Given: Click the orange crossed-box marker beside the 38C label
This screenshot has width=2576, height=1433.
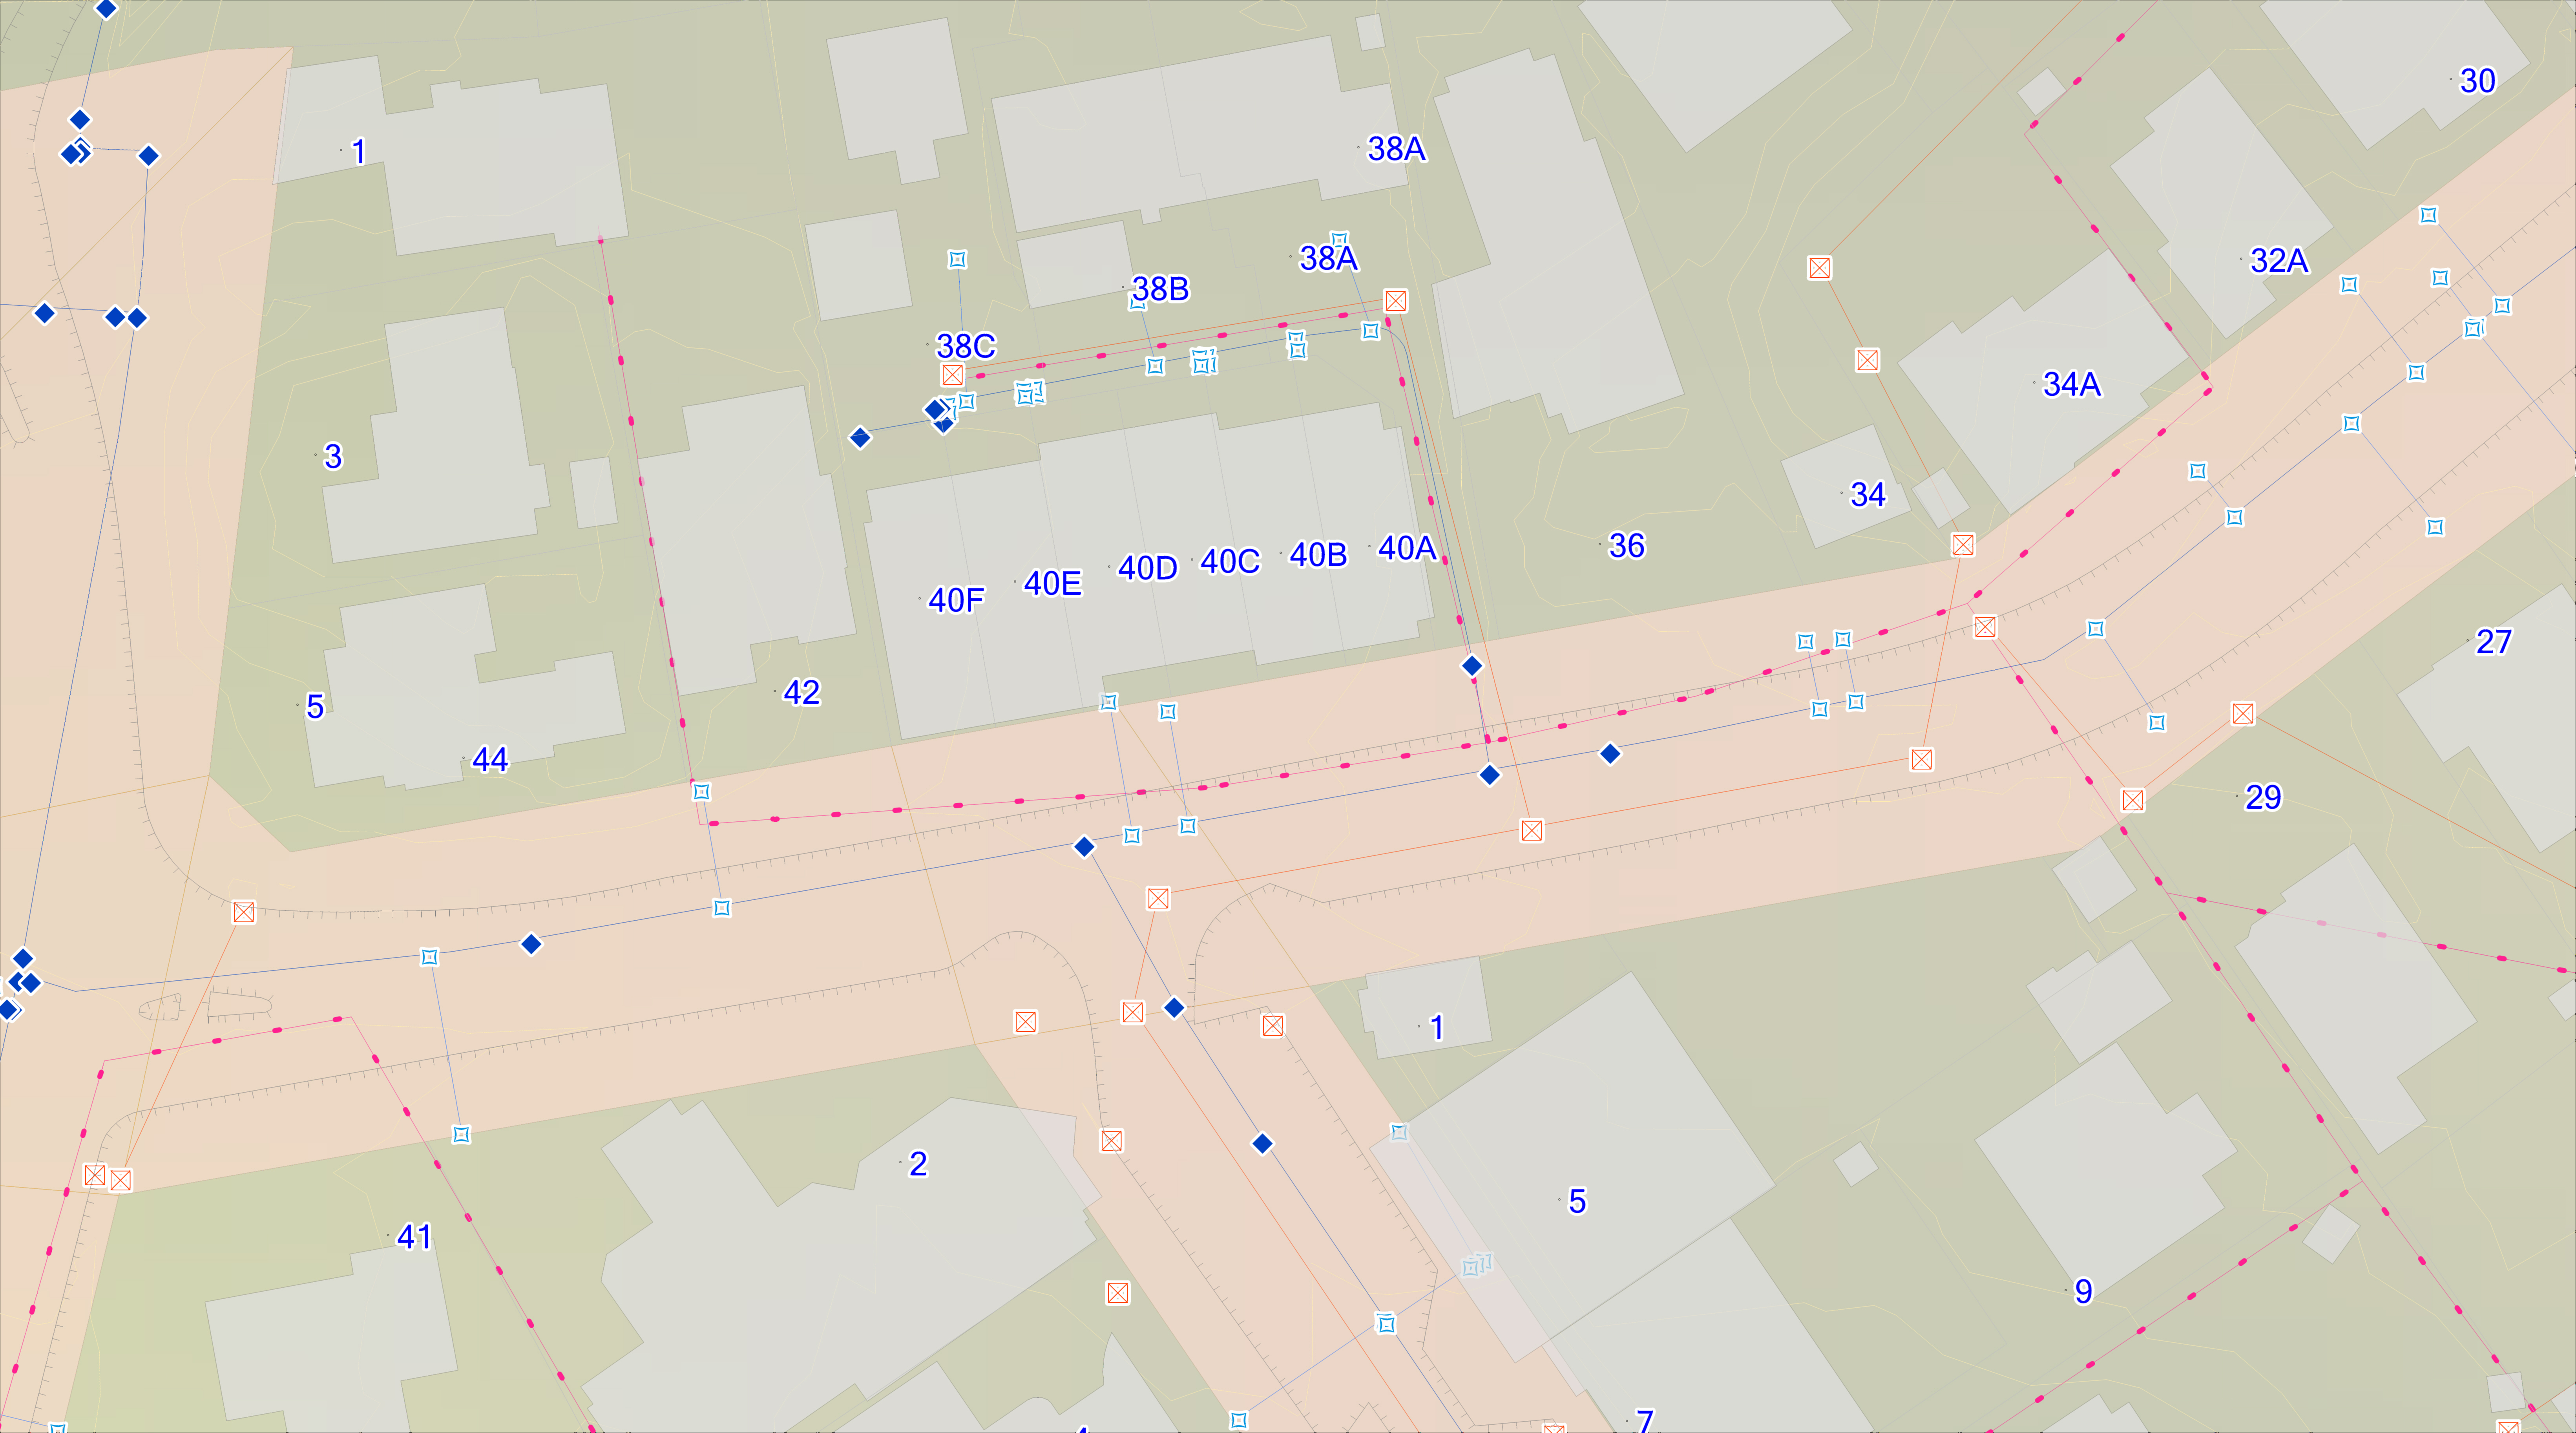Looking at the screenshot, I should pos(952,375).
